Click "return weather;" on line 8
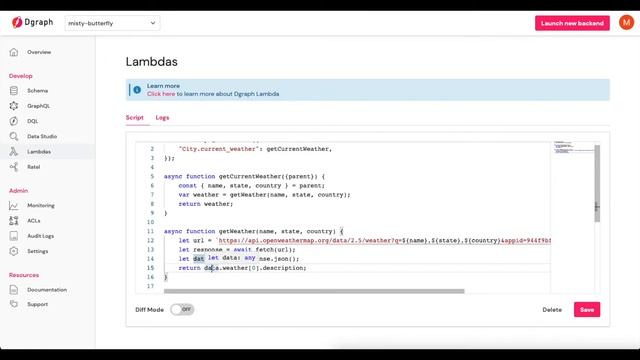 pos(206,204)
